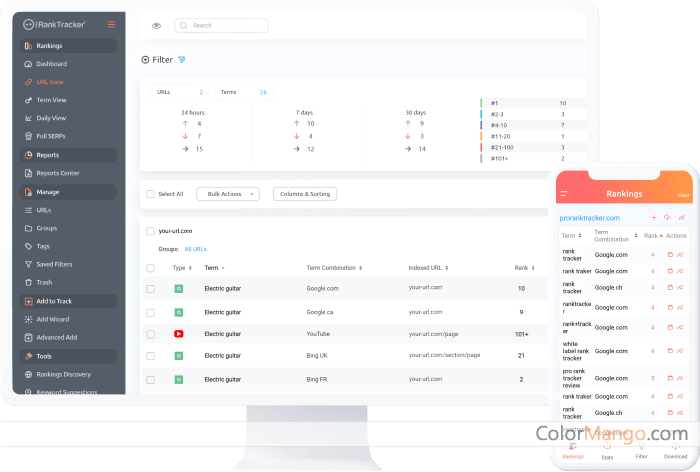
Task: Click the green type icon in Bing UK row
Action: click(x=179, y=356)
